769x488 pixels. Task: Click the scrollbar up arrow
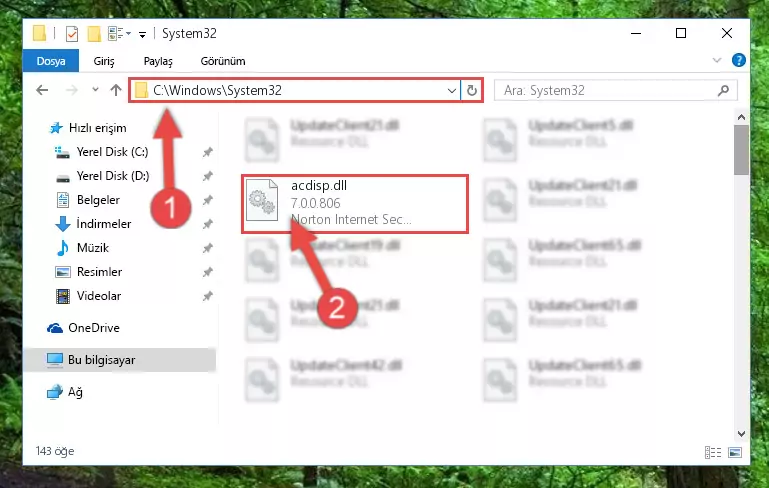[x=741, y=117]
